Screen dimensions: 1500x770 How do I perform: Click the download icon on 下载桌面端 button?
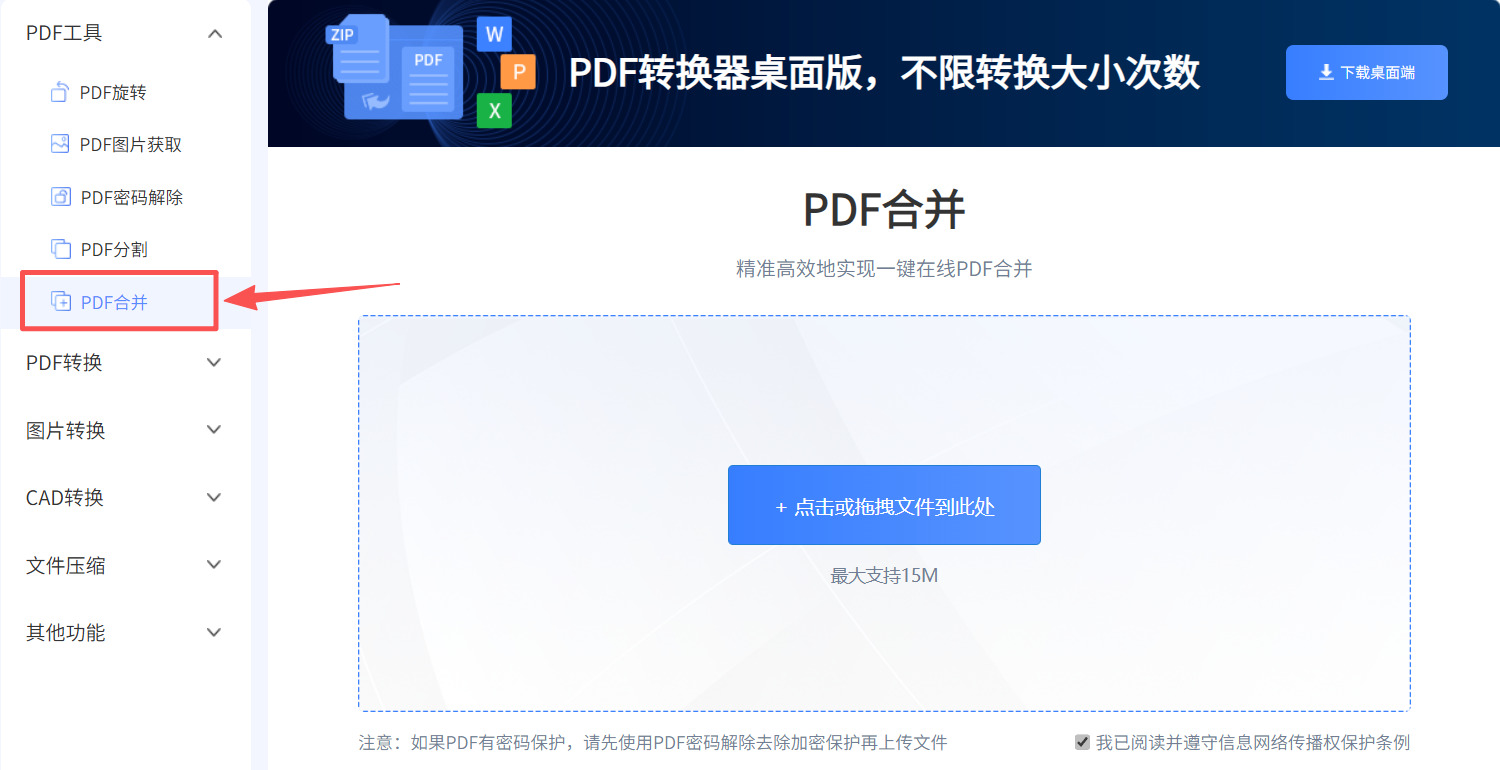(x=1326, y=71)
